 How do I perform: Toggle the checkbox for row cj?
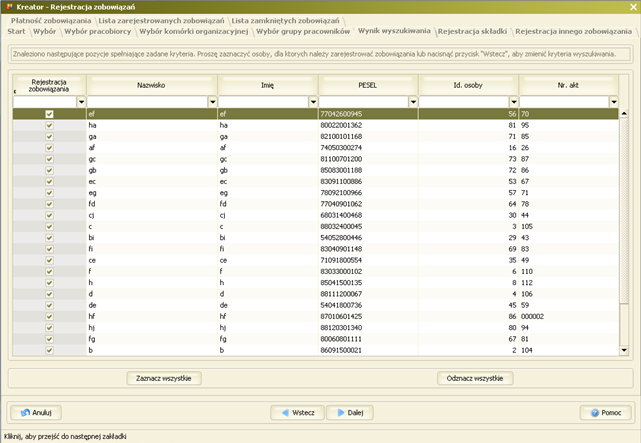(x=49, y=215)
